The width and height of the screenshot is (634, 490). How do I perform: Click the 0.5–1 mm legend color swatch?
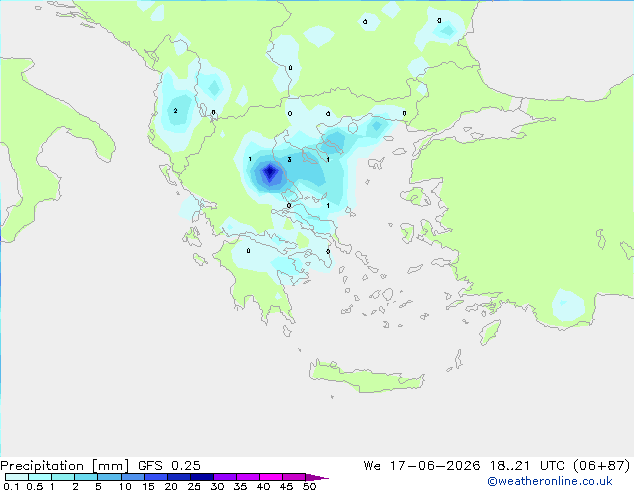(x=40, y=477)
